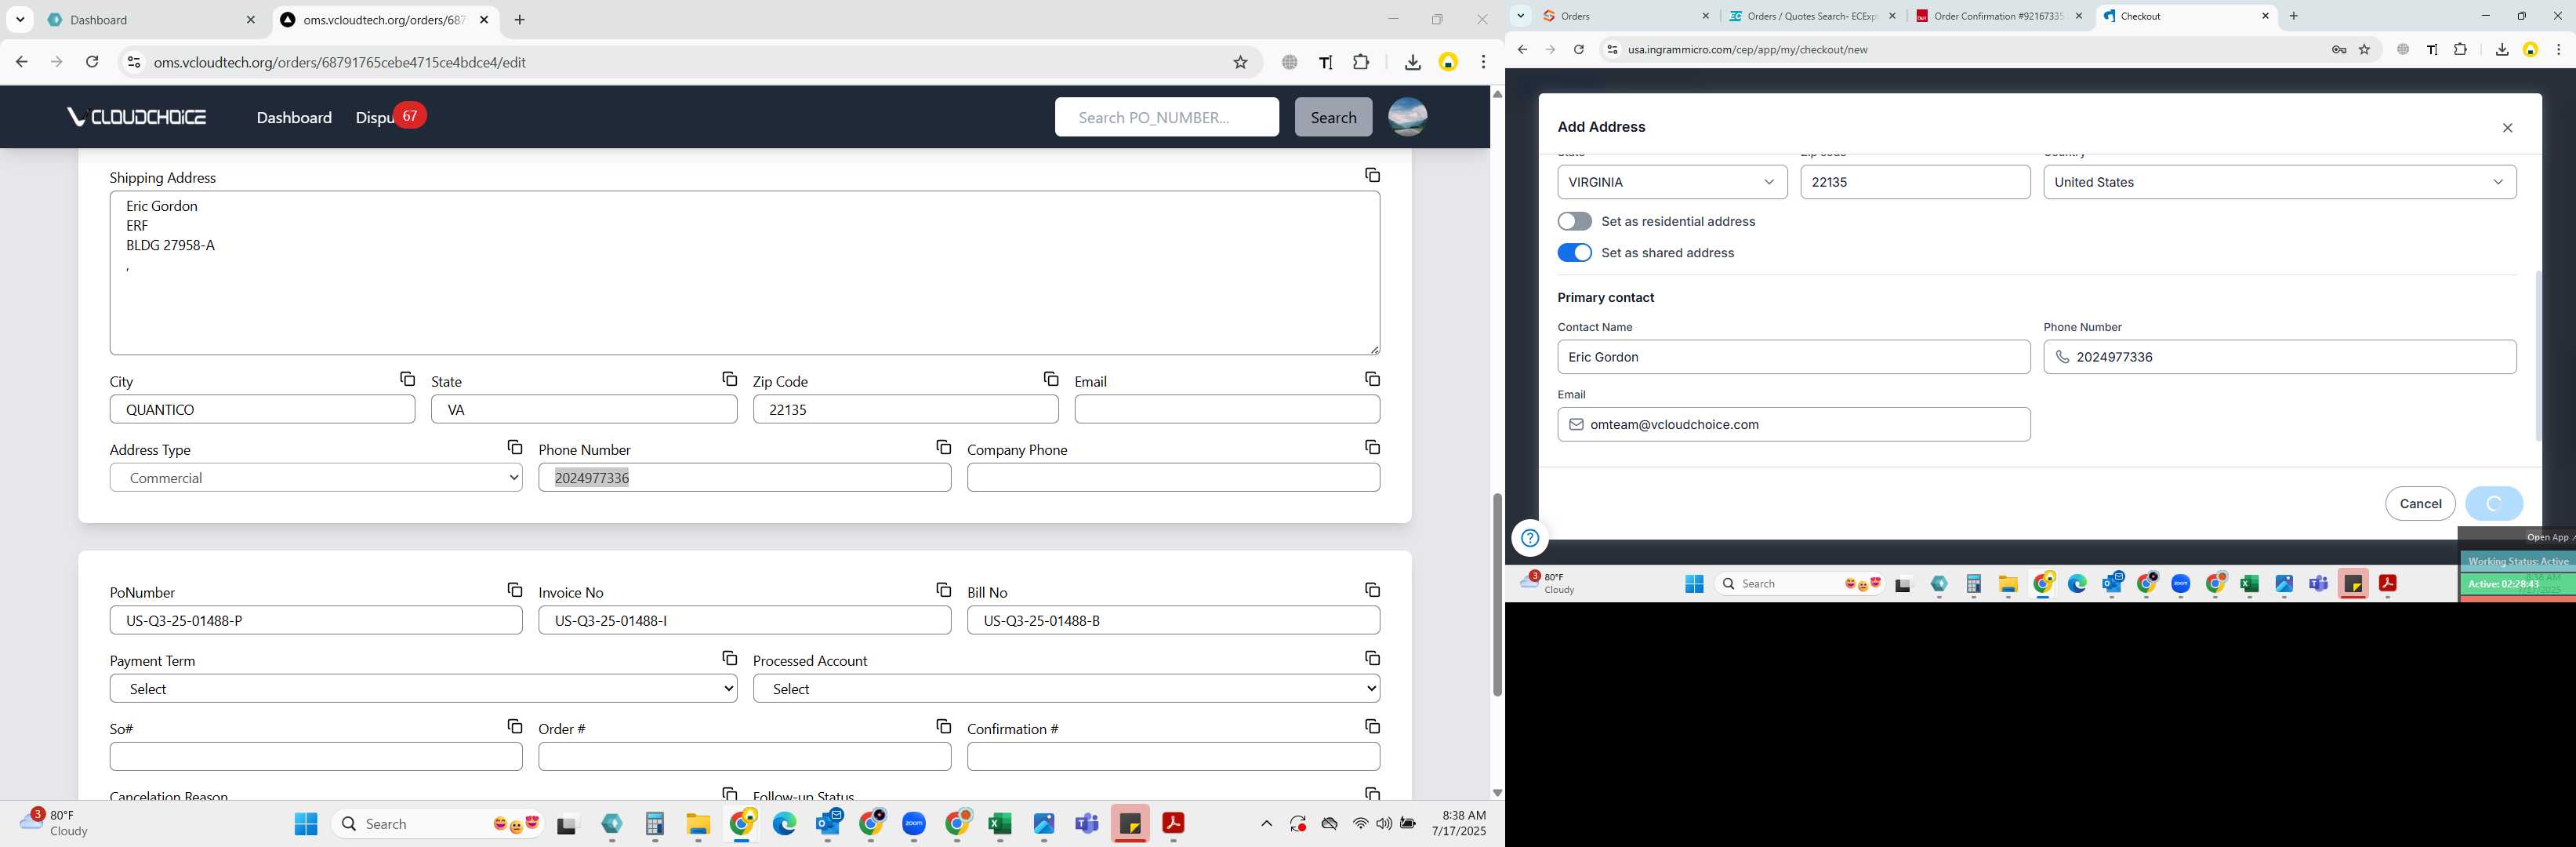2576x847 pixels.
Task: Bookmark the OMS page with the star
Action: click(1240, 62)
